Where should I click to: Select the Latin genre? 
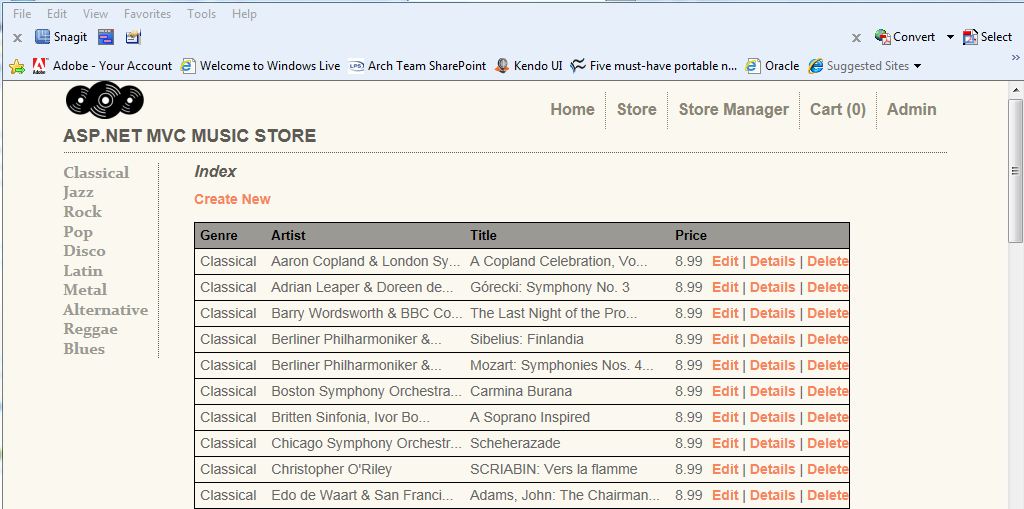83,271
